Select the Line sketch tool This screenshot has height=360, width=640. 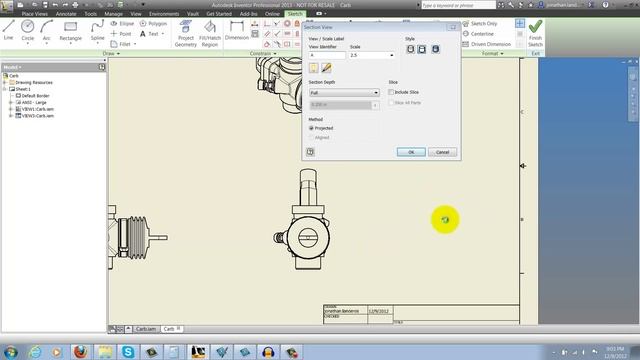9,30
